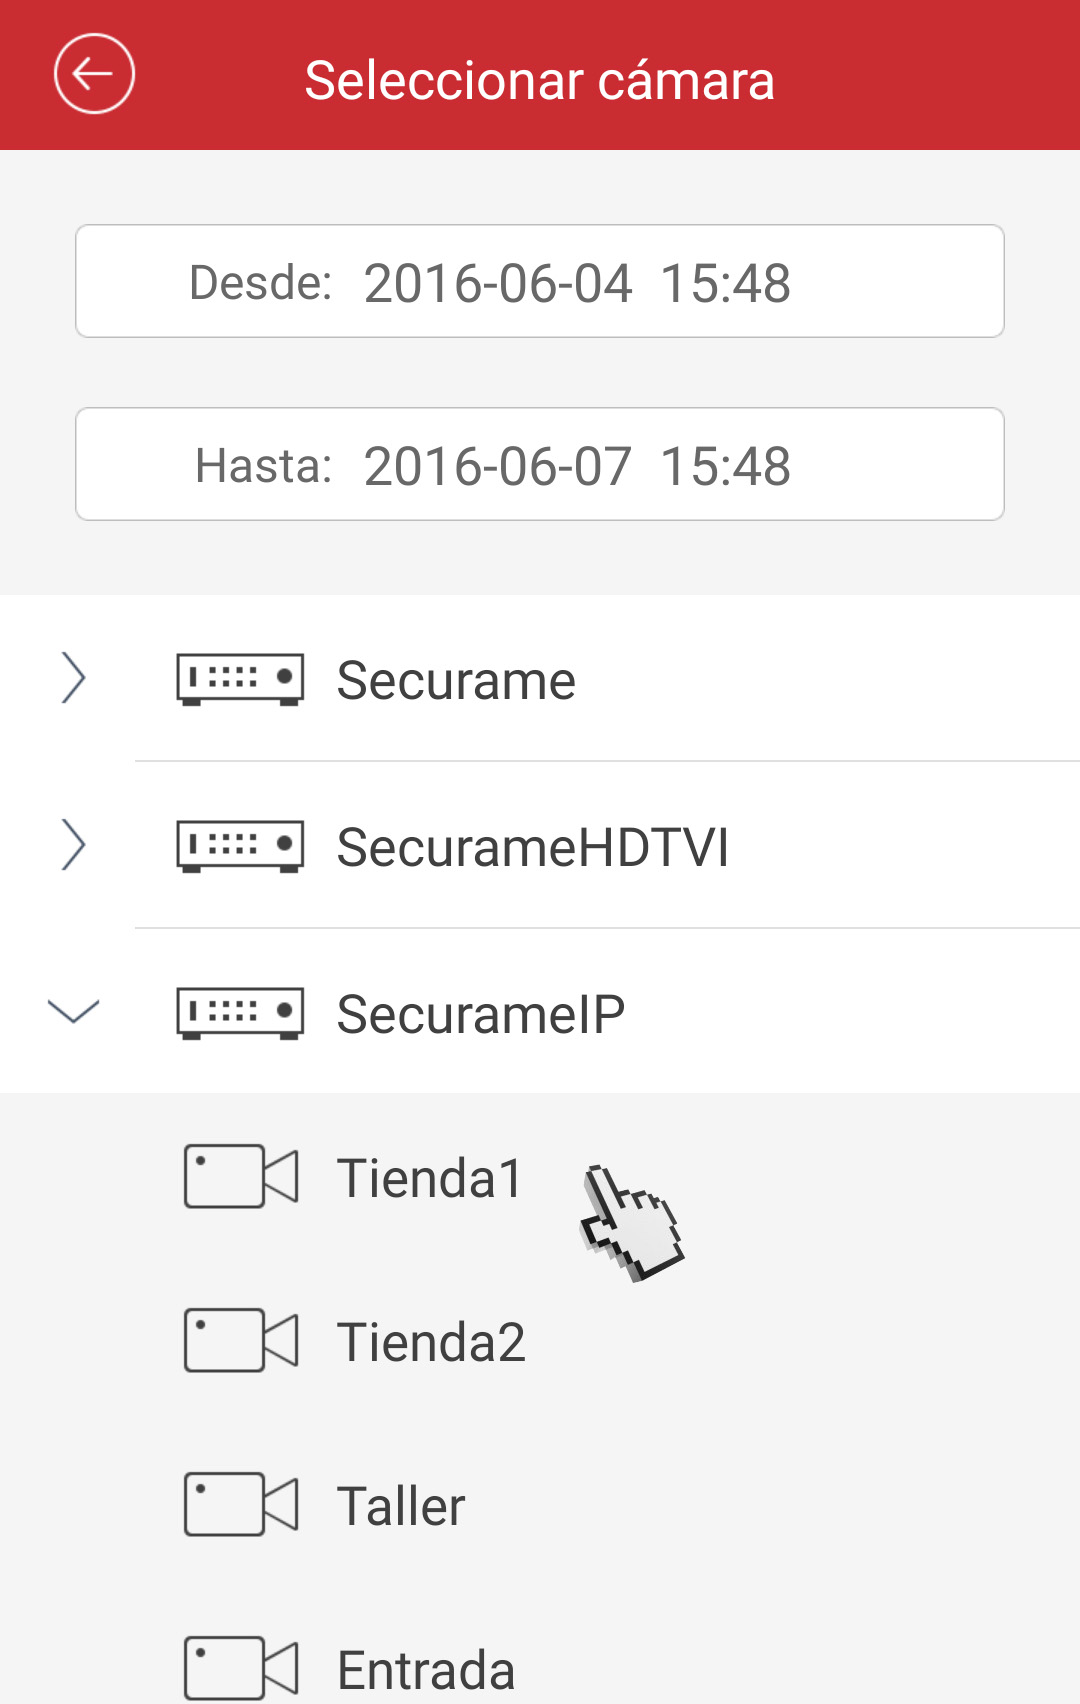Open the Desde start date field
Image resolution: width=1080 pixels, height=1704 pixels.
point(540,281)
